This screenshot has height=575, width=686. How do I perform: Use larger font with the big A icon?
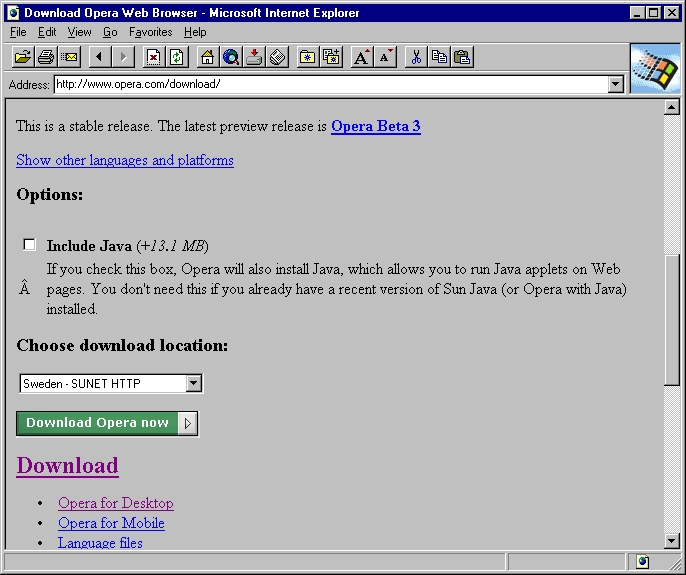362,57
